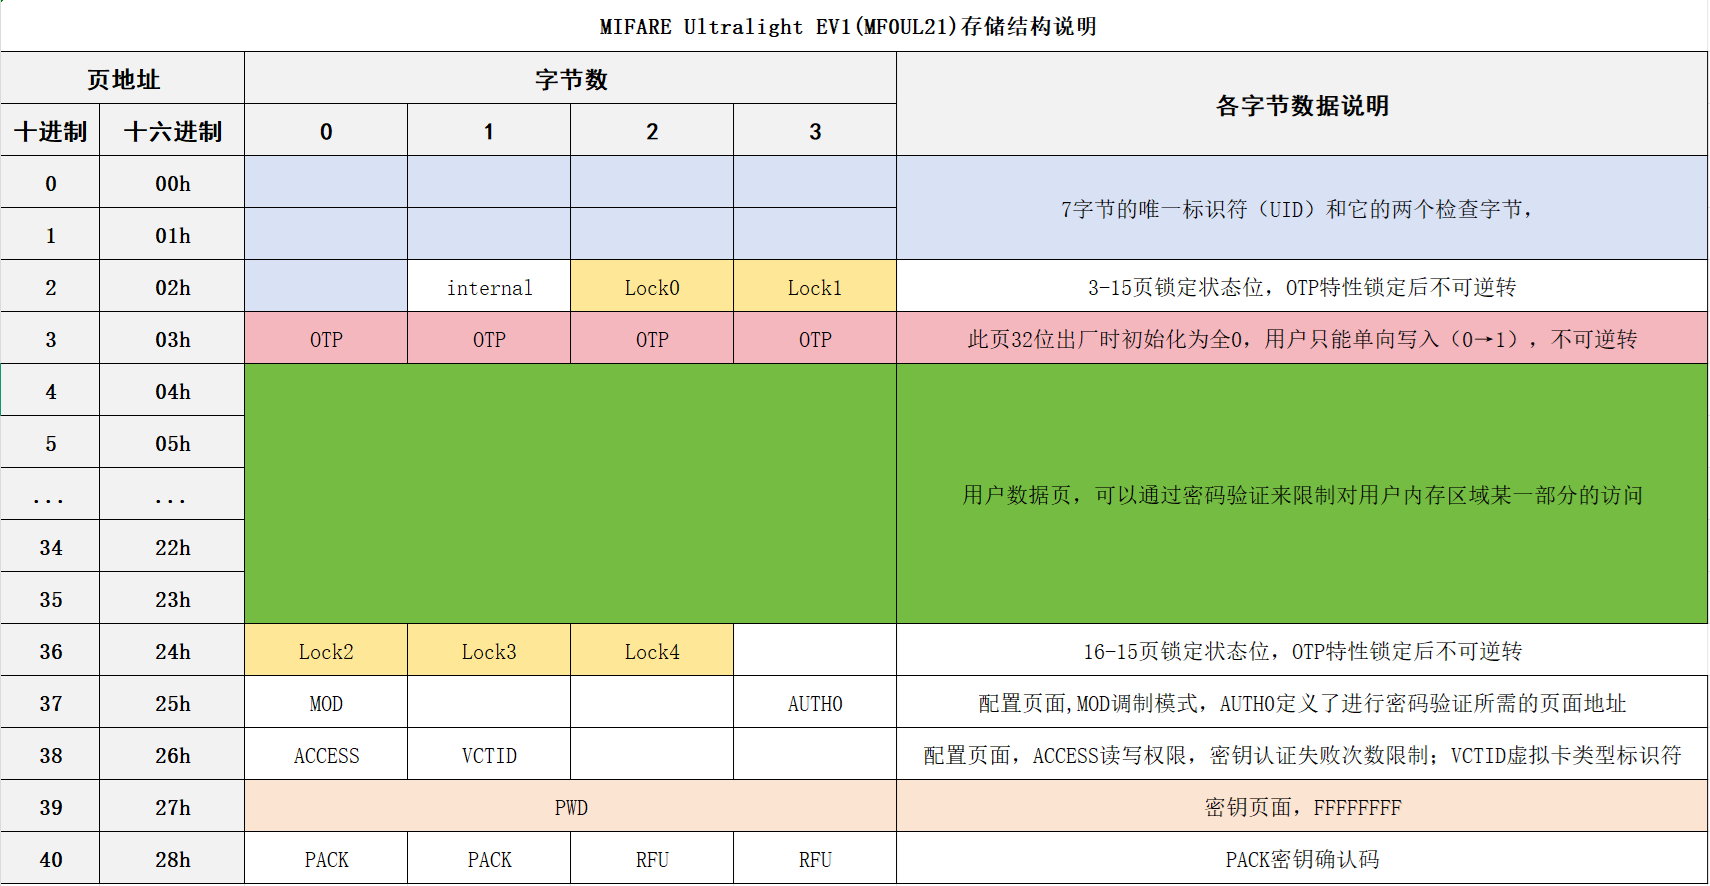Select the AUTH0 cell
1710x886 pixels.
(x=815, y=703)
